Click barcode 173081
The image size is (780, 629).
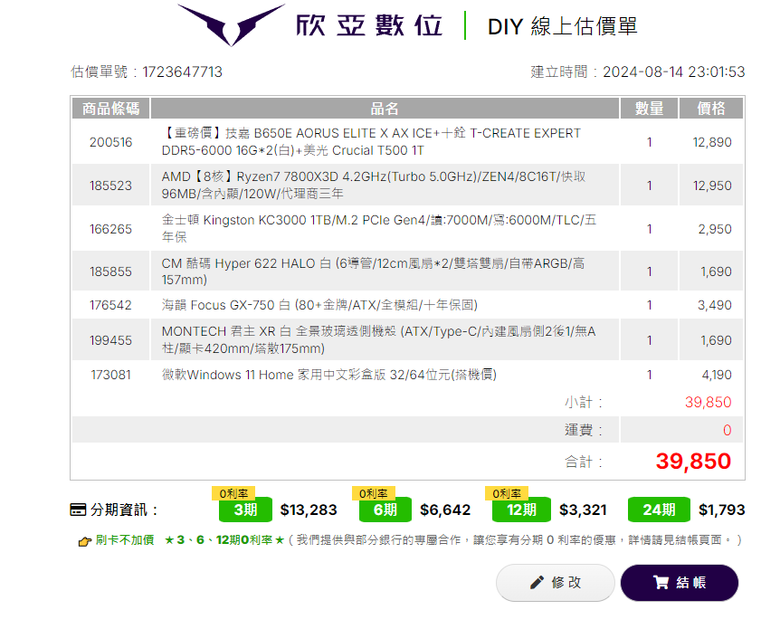pos(110,375)
